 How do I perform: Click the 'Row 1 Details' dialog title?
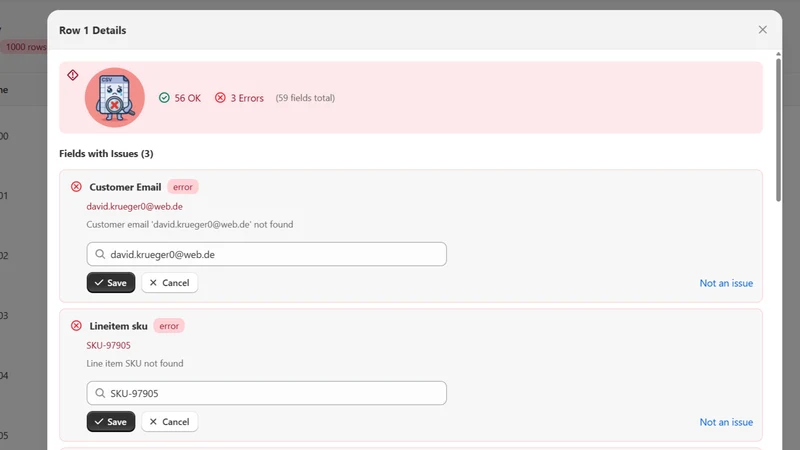coord(92,30)
